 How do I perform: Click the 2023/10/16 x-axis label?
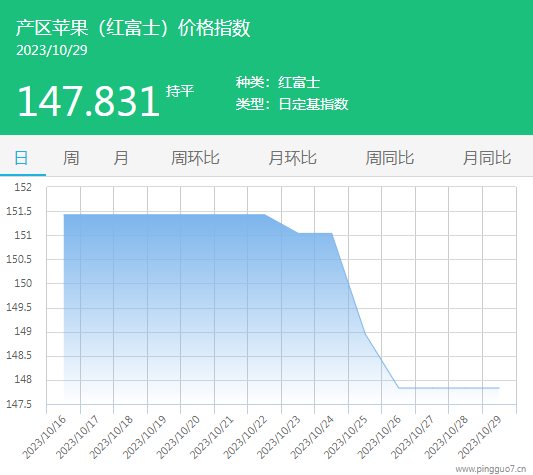coord(44,438)
